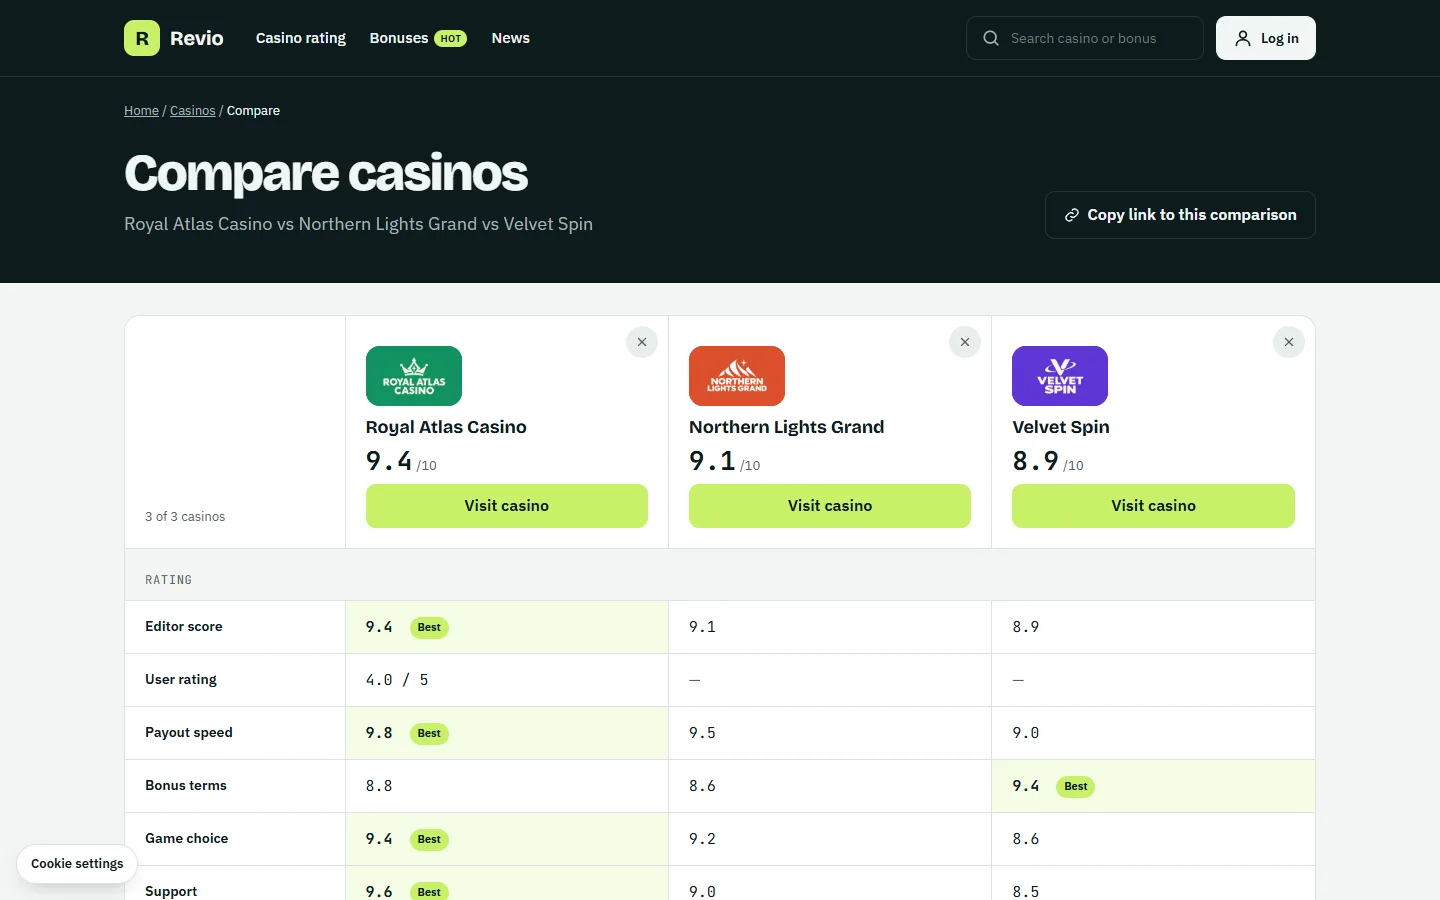Click the Editor score row label
Viewport: 1440px width, 900px height.
[x=184, y=627]
